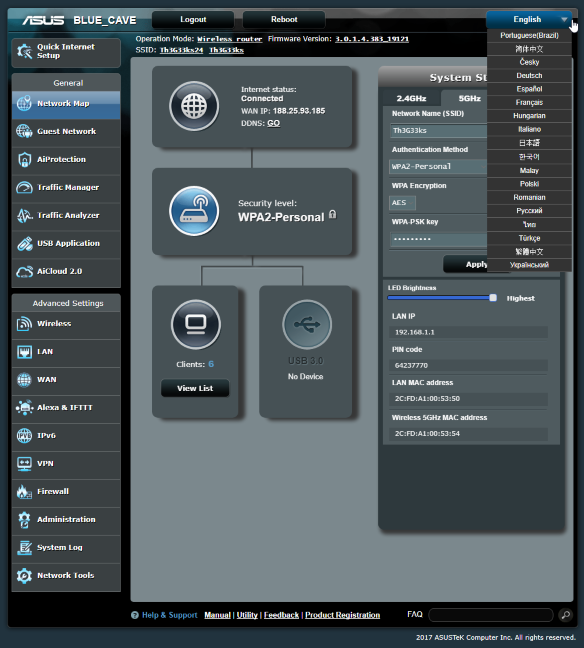Open LAN settings icon
Viewport: 584px width, 648px height.
[24, 352]
